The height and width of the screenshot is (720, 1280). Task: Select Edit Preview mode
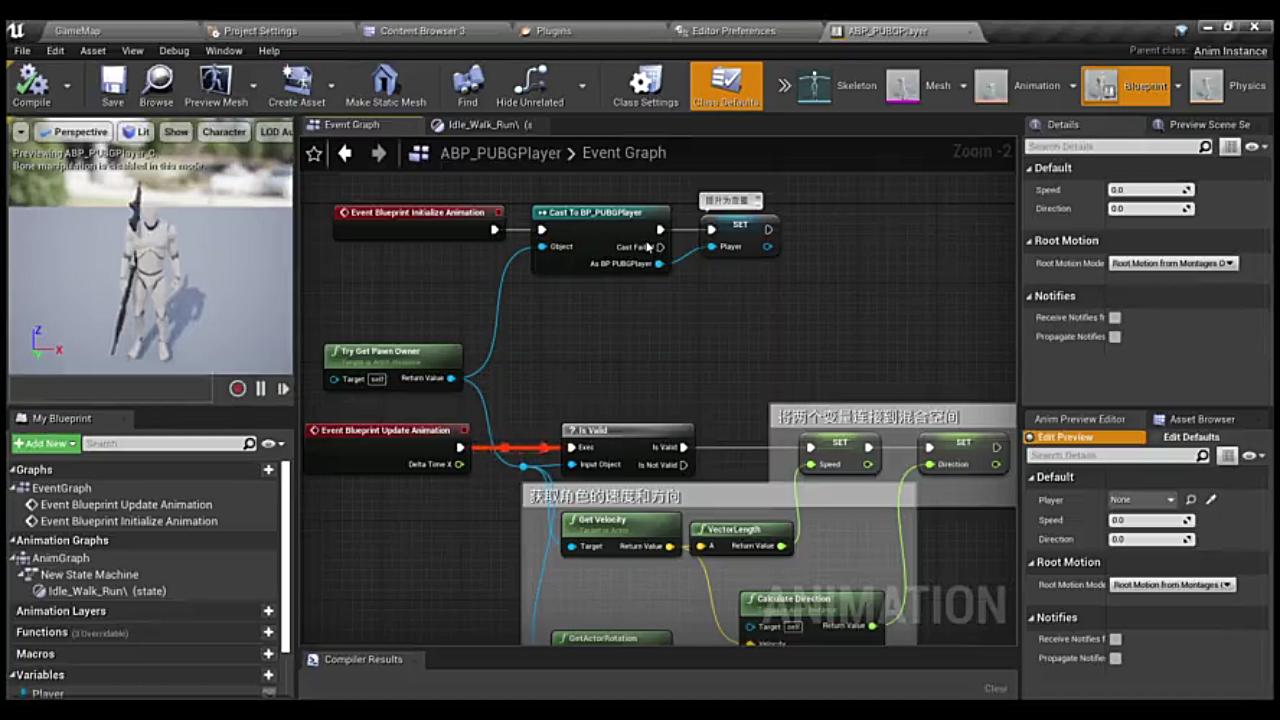(x=1085, y=437)
